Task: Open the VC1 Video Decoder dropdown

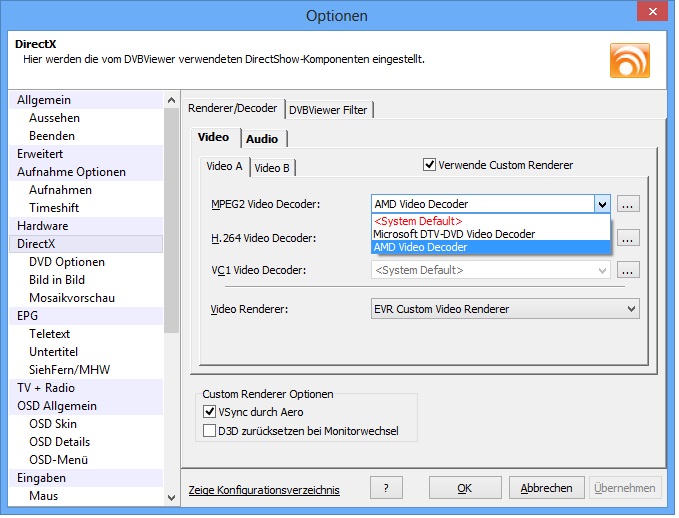Action: [493, 271]
